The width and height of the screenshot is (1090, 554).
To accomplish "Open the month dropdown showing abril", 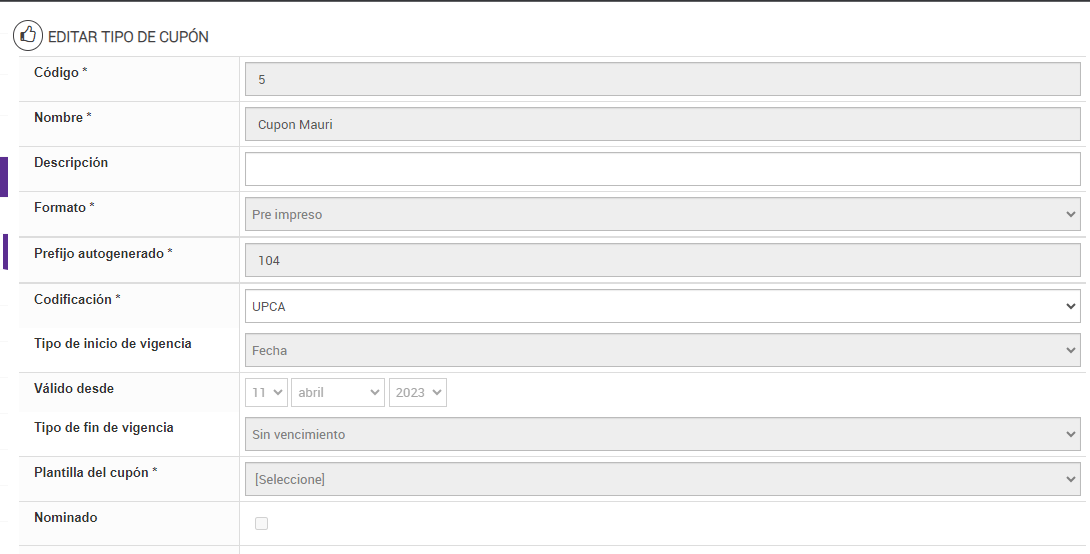I will coord(338,393).
